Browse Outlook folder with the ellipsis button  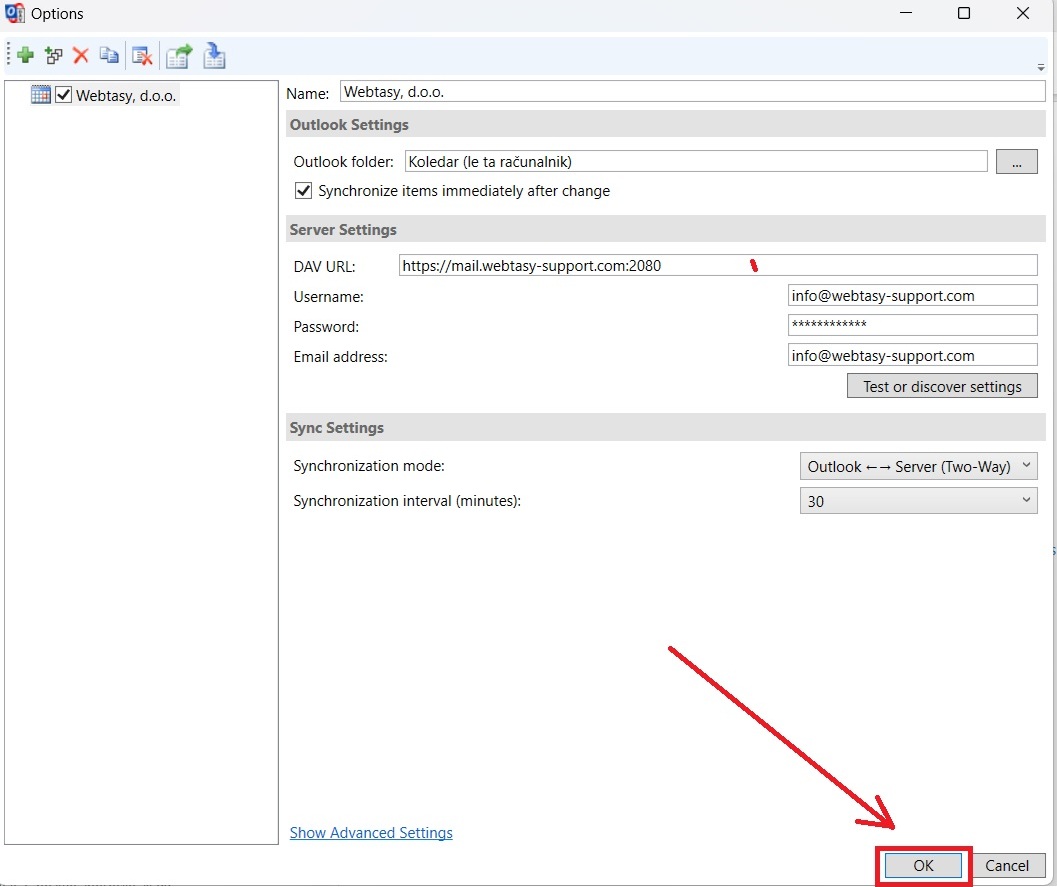pyautogui.click(x=1016, y=162)
